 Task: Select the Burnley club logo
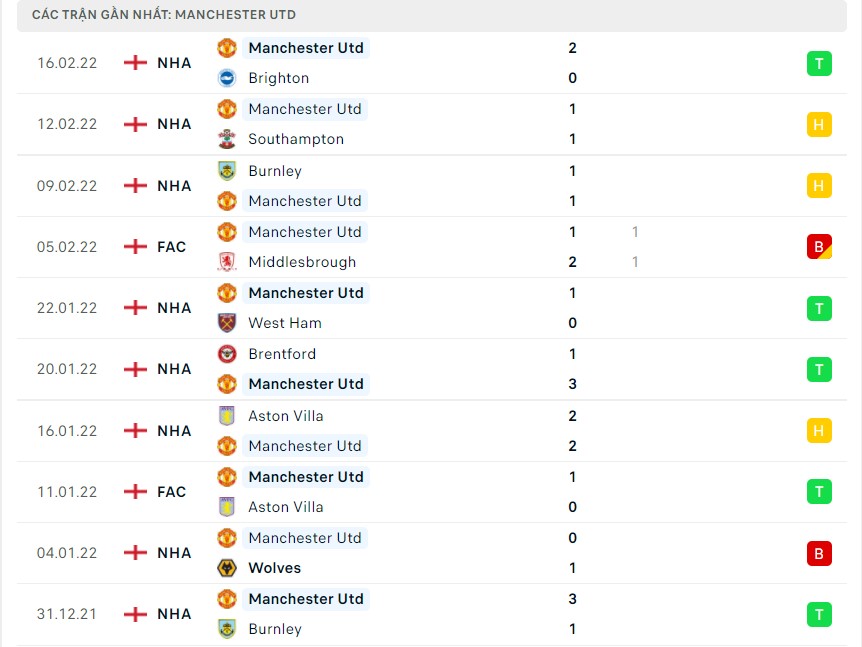point(226,171)
